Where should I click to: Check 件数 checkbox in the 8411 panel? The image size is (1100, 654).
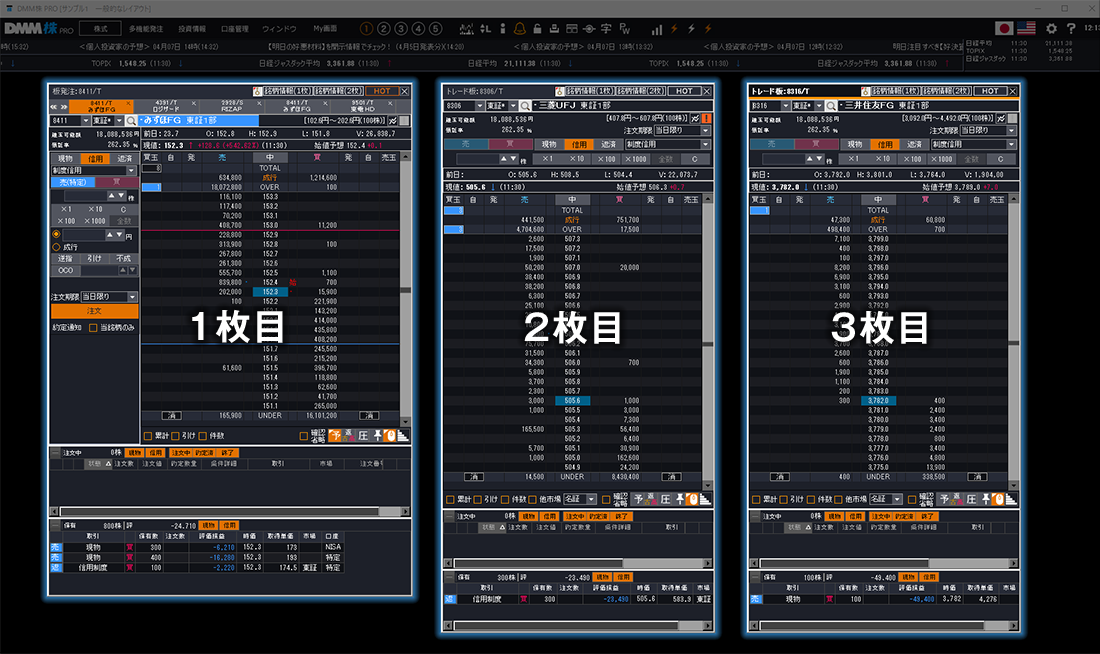[x=203, y=436]
